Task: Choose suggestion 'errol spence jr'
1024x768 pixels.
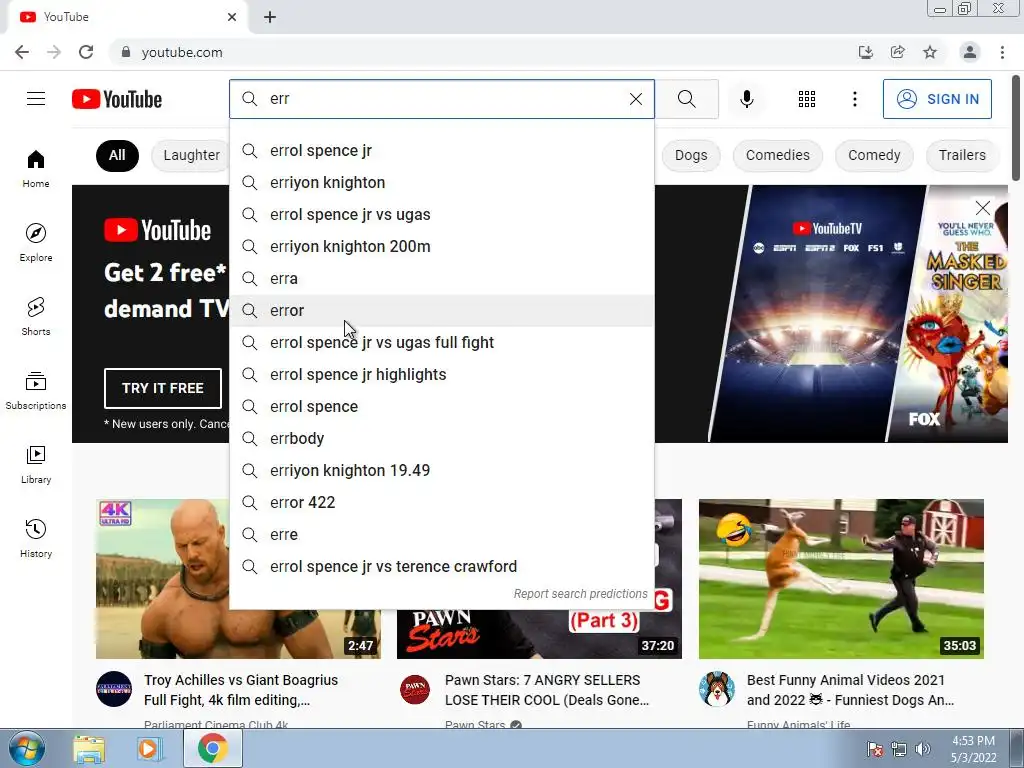Action: click(x=441, y=150)
